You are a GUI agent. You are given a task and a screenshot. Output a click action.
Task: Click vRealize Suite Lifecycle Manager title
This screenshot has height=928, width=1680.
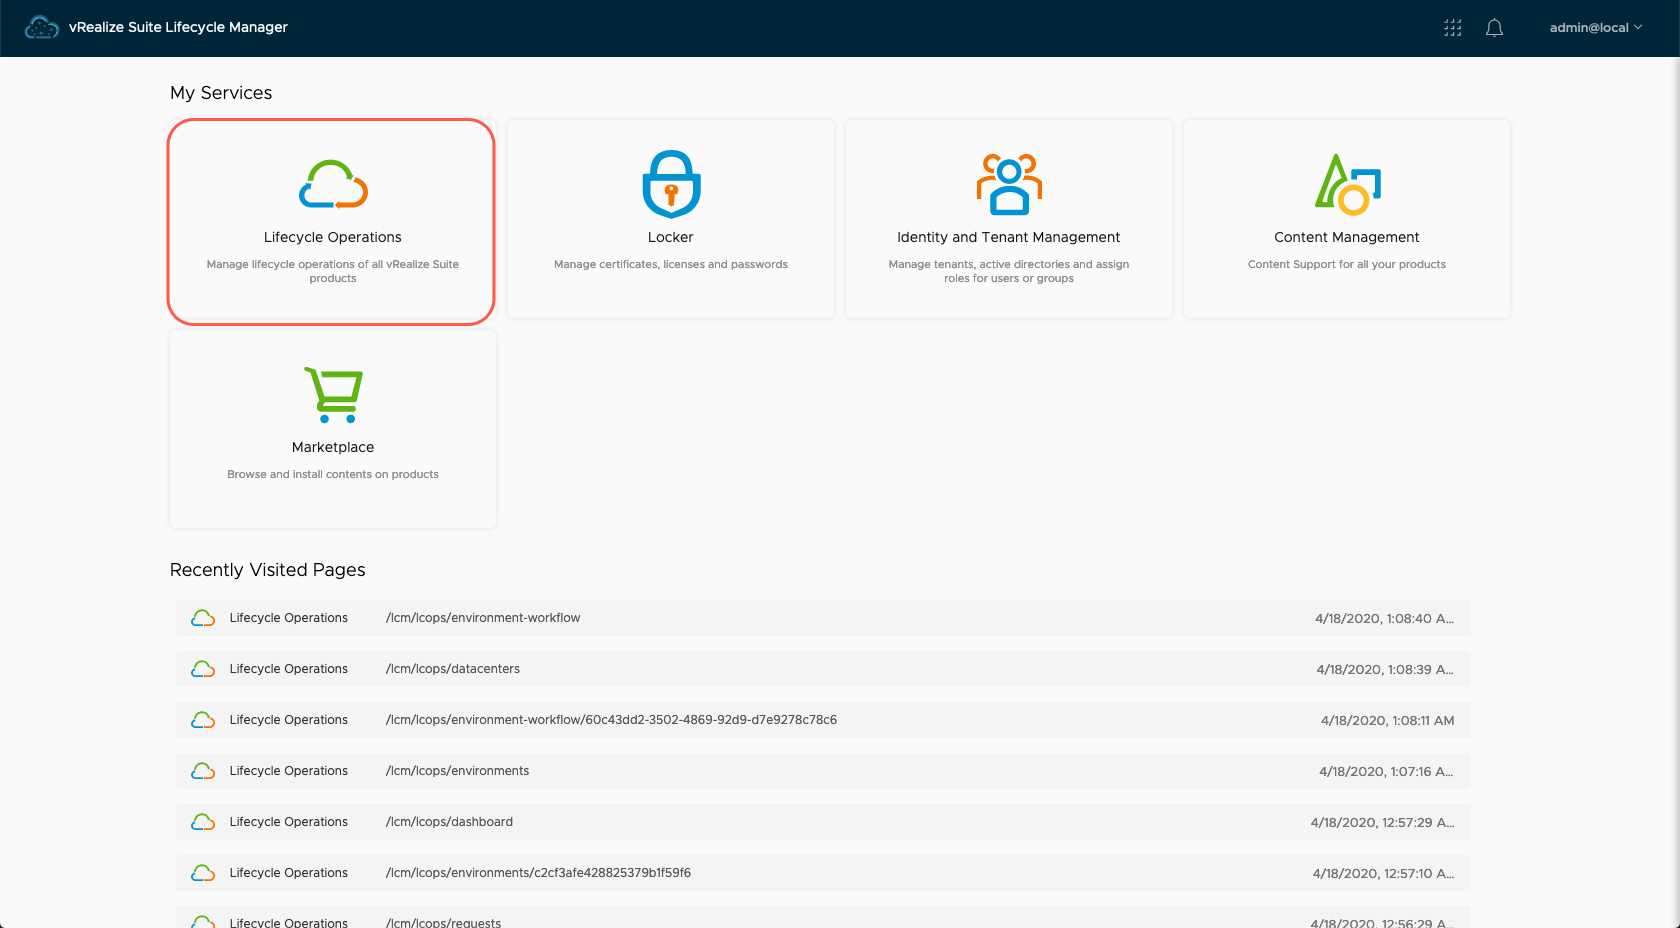tap(178, 27)
